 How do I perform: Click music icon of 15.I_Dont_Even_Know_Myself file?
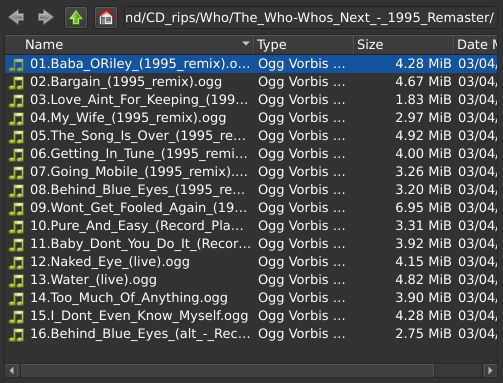[x=16, y=316]
